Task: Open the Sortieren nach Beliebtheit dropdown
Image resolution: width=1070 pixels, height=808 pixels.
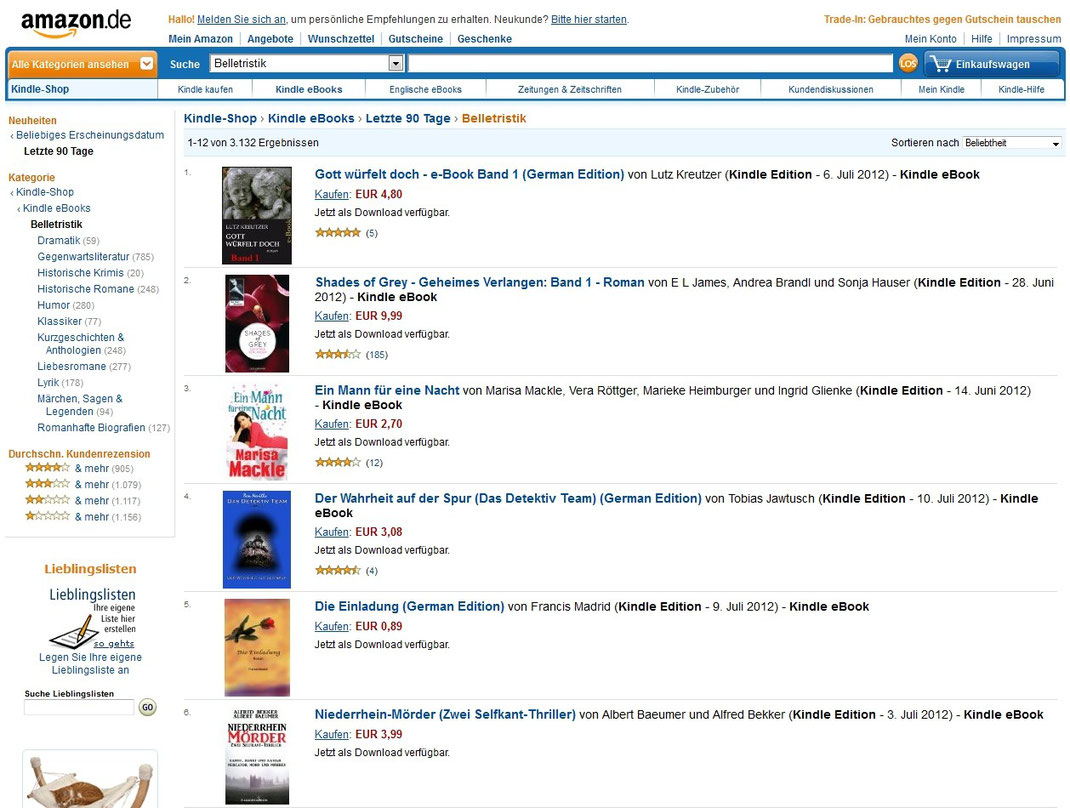Action: (1012, 143)
